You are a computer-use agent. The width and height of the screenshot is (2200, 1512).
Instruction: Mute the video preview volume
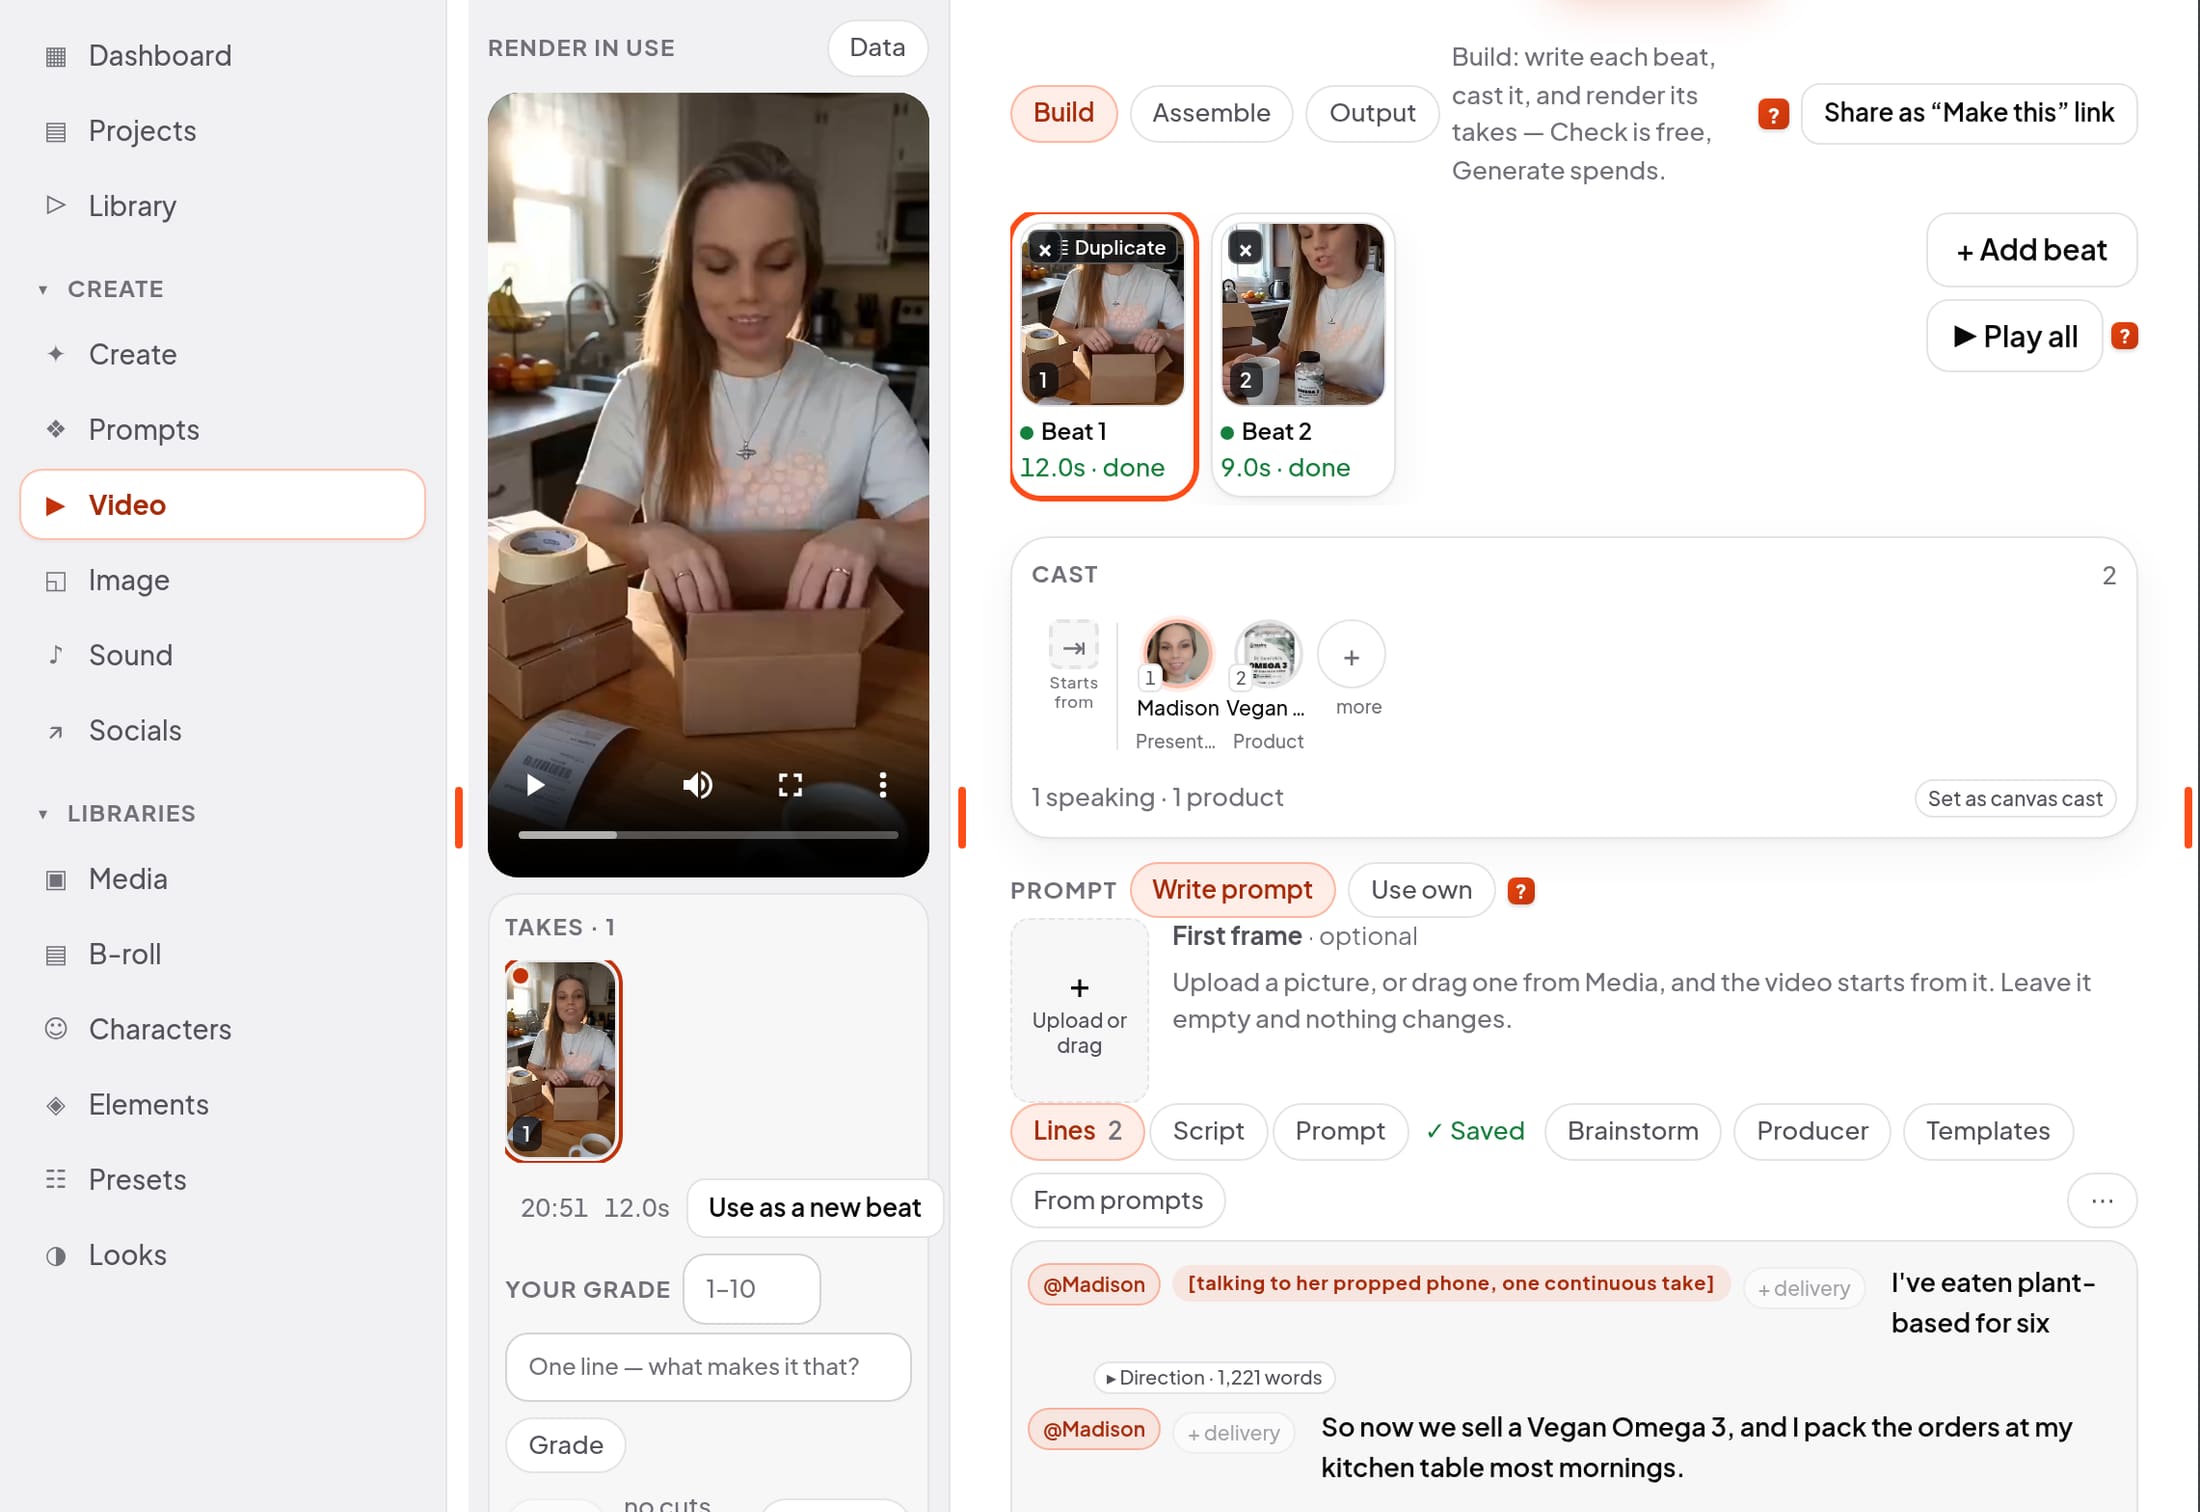coord(697,785)
